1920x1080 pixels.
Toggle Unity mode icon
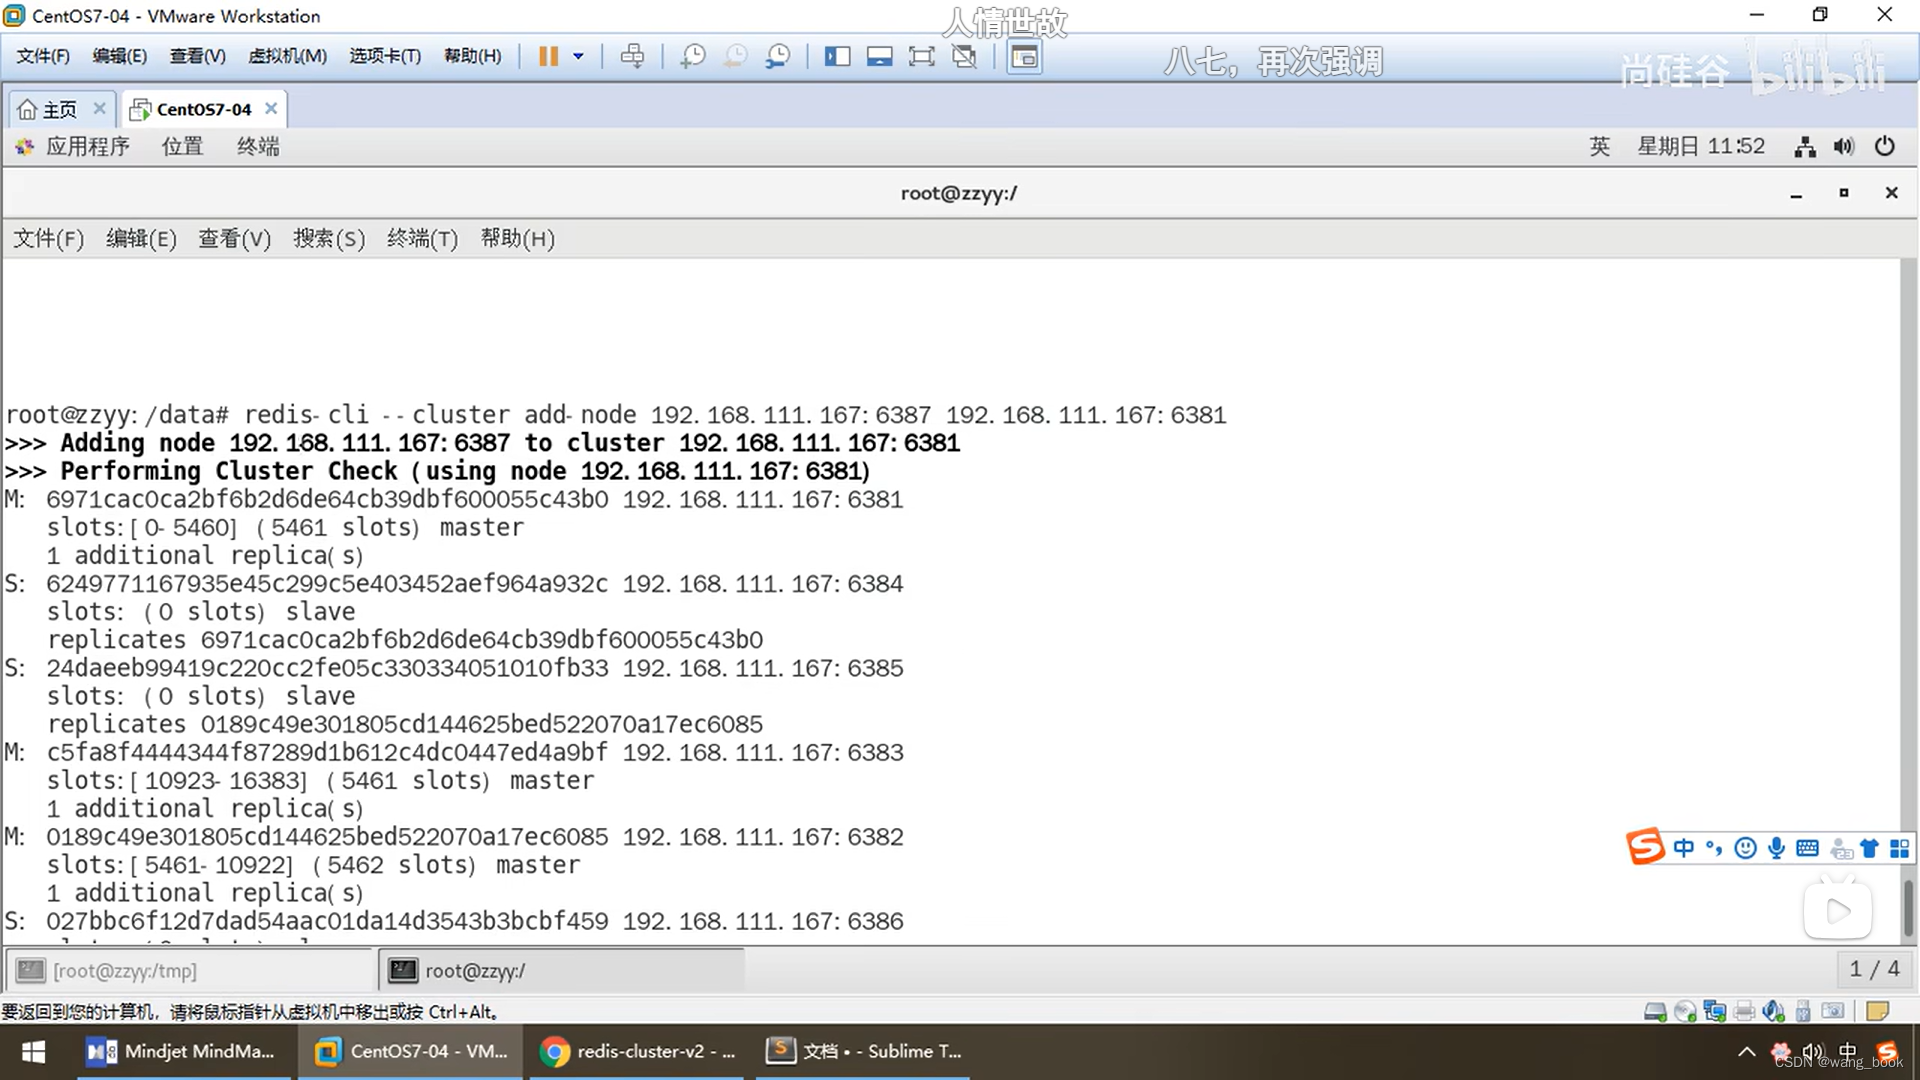pos(964,56)
